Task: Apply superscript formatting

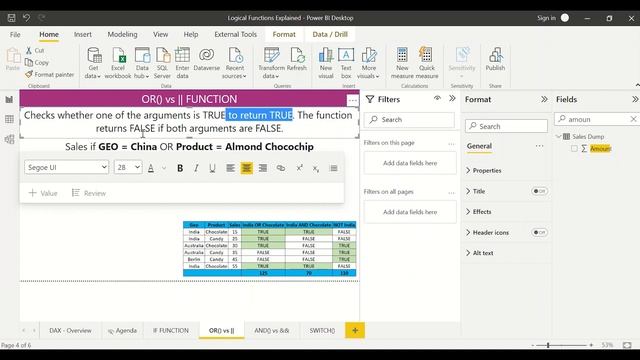Action: pyautogui.click(x=300, y=168)
